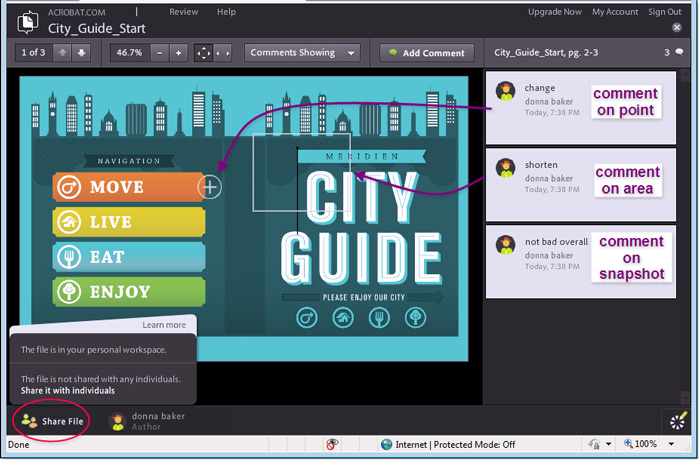Screen dimensions: 700x461
Task: Click the comment count speech bubble icon
Action: pos(680,53)
